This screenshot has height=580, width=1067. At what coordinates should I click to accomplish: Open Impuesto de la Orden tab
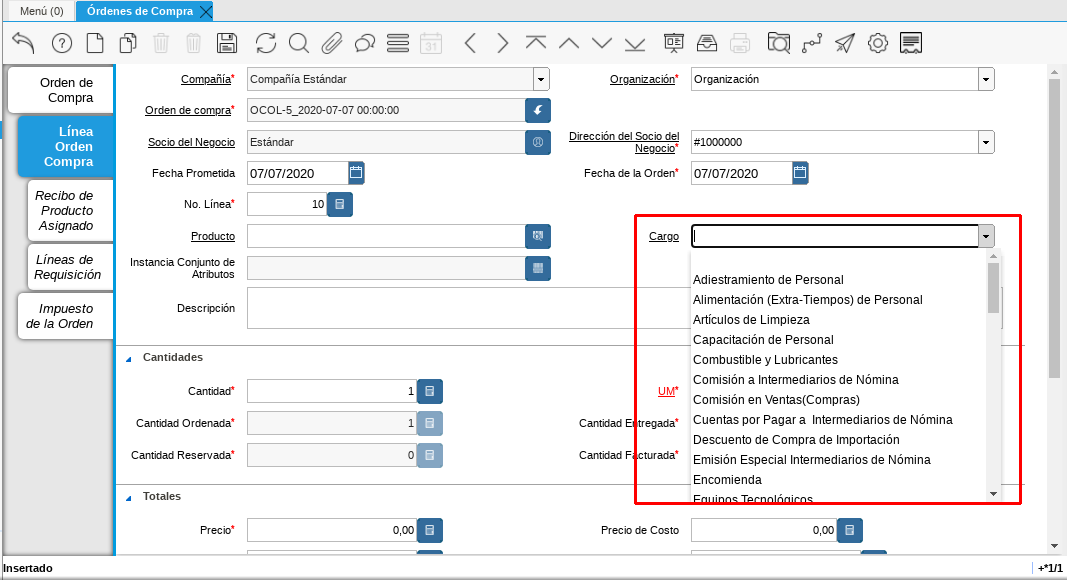coord(66,316)
